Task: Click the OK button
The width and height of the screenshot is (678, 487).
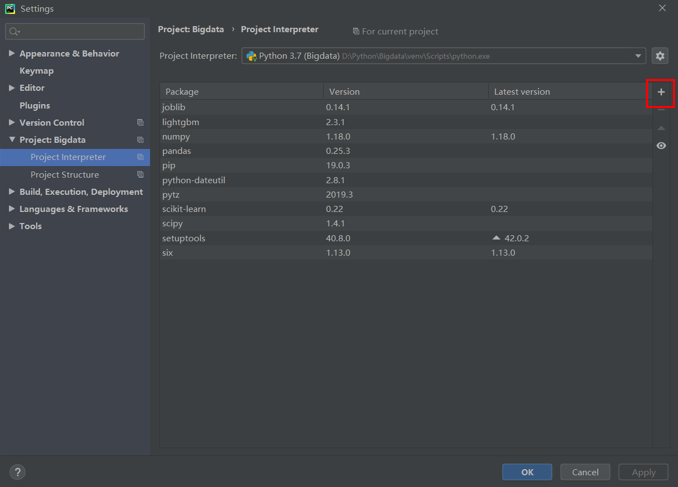Action: pyautogui.click(x=527, y=472)
